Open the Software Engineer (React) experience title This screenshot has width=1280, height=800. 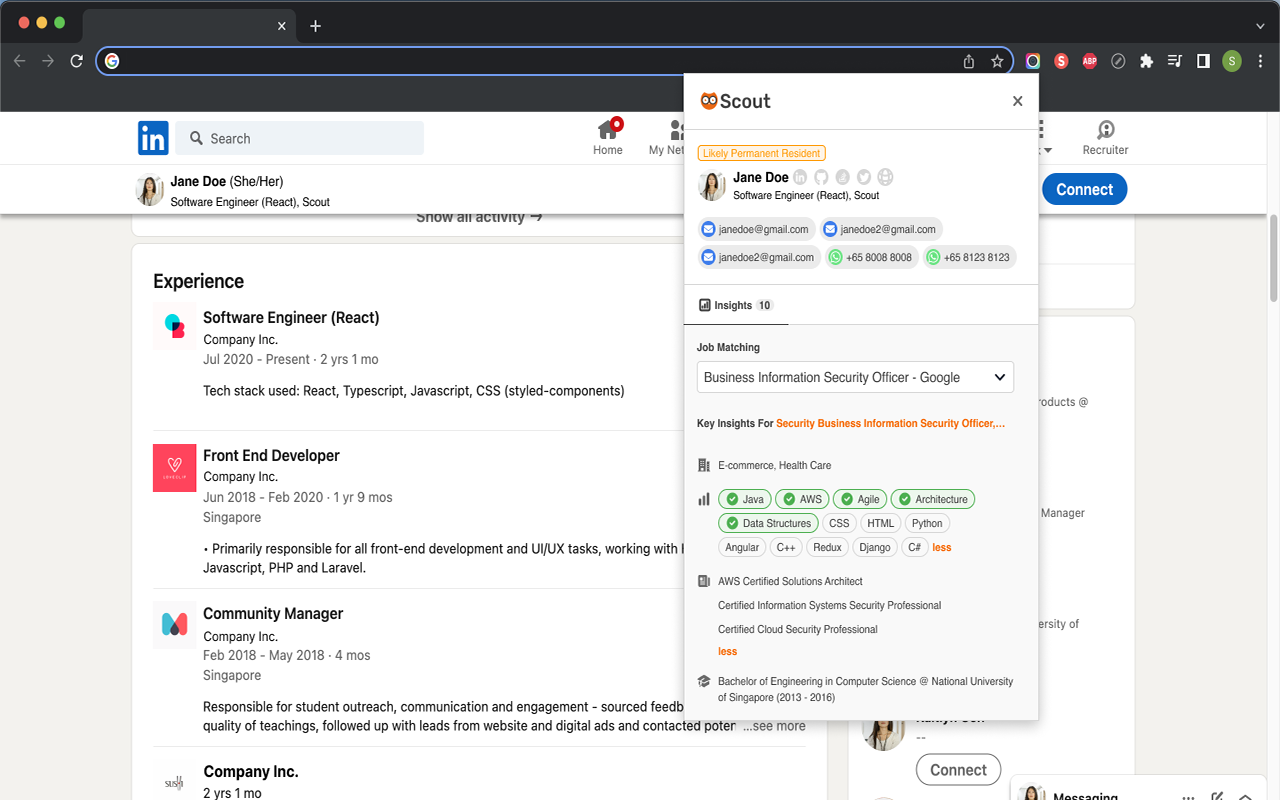click(x=291, y=317)
